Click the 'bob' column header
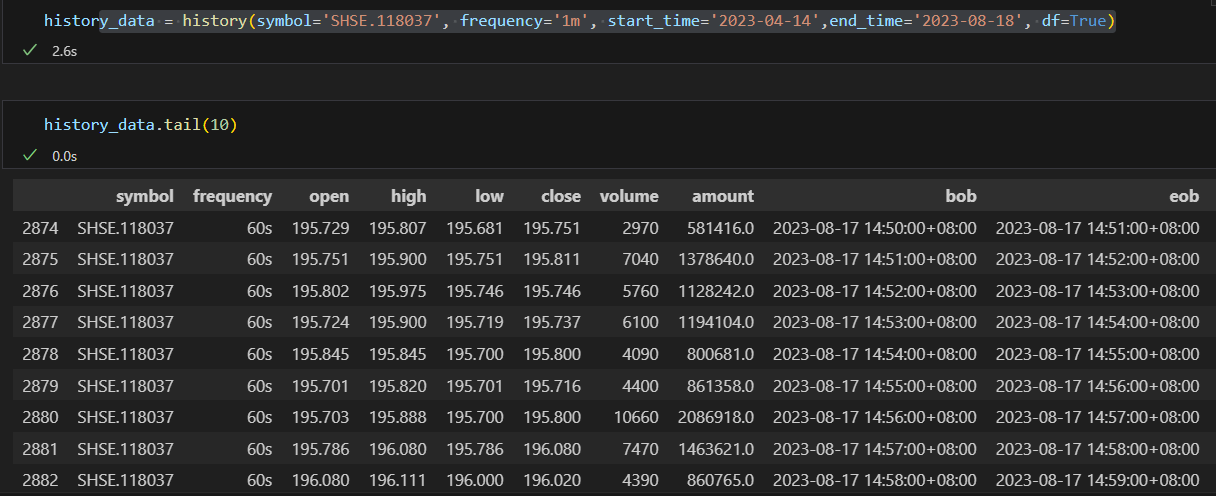Screen dimensions: 1216x496 click(x=961, y=196)
